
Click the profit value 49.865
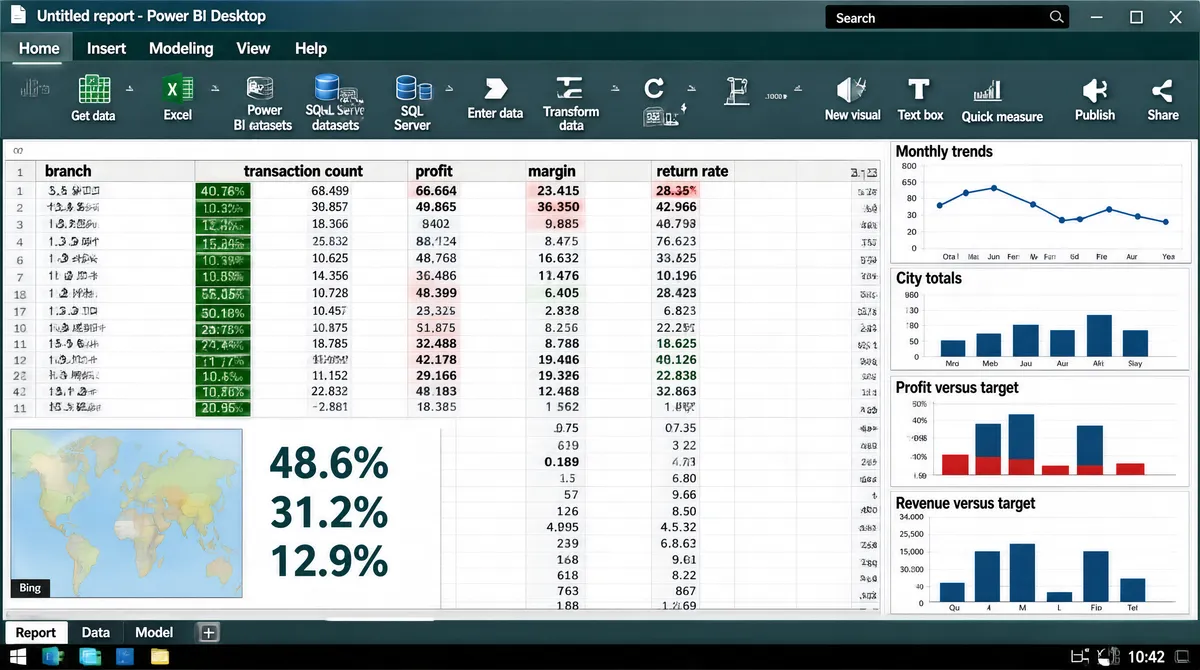click(436, 207)
